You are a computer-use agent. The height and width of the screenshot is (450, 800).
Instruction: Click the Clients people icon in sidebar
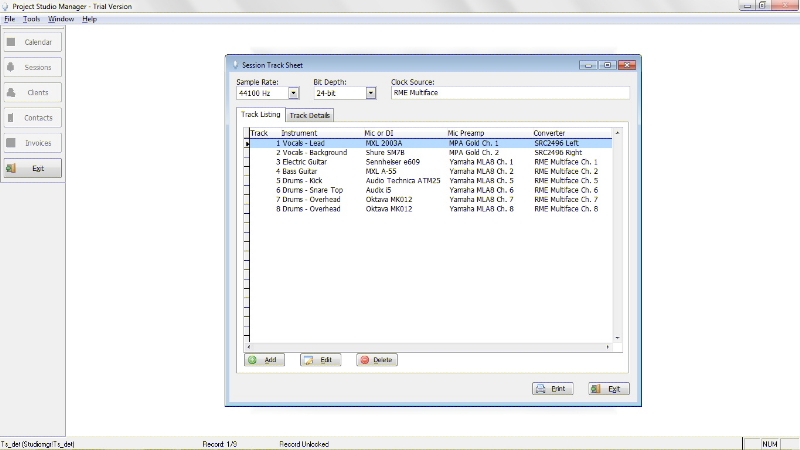(x=12, y=92)
